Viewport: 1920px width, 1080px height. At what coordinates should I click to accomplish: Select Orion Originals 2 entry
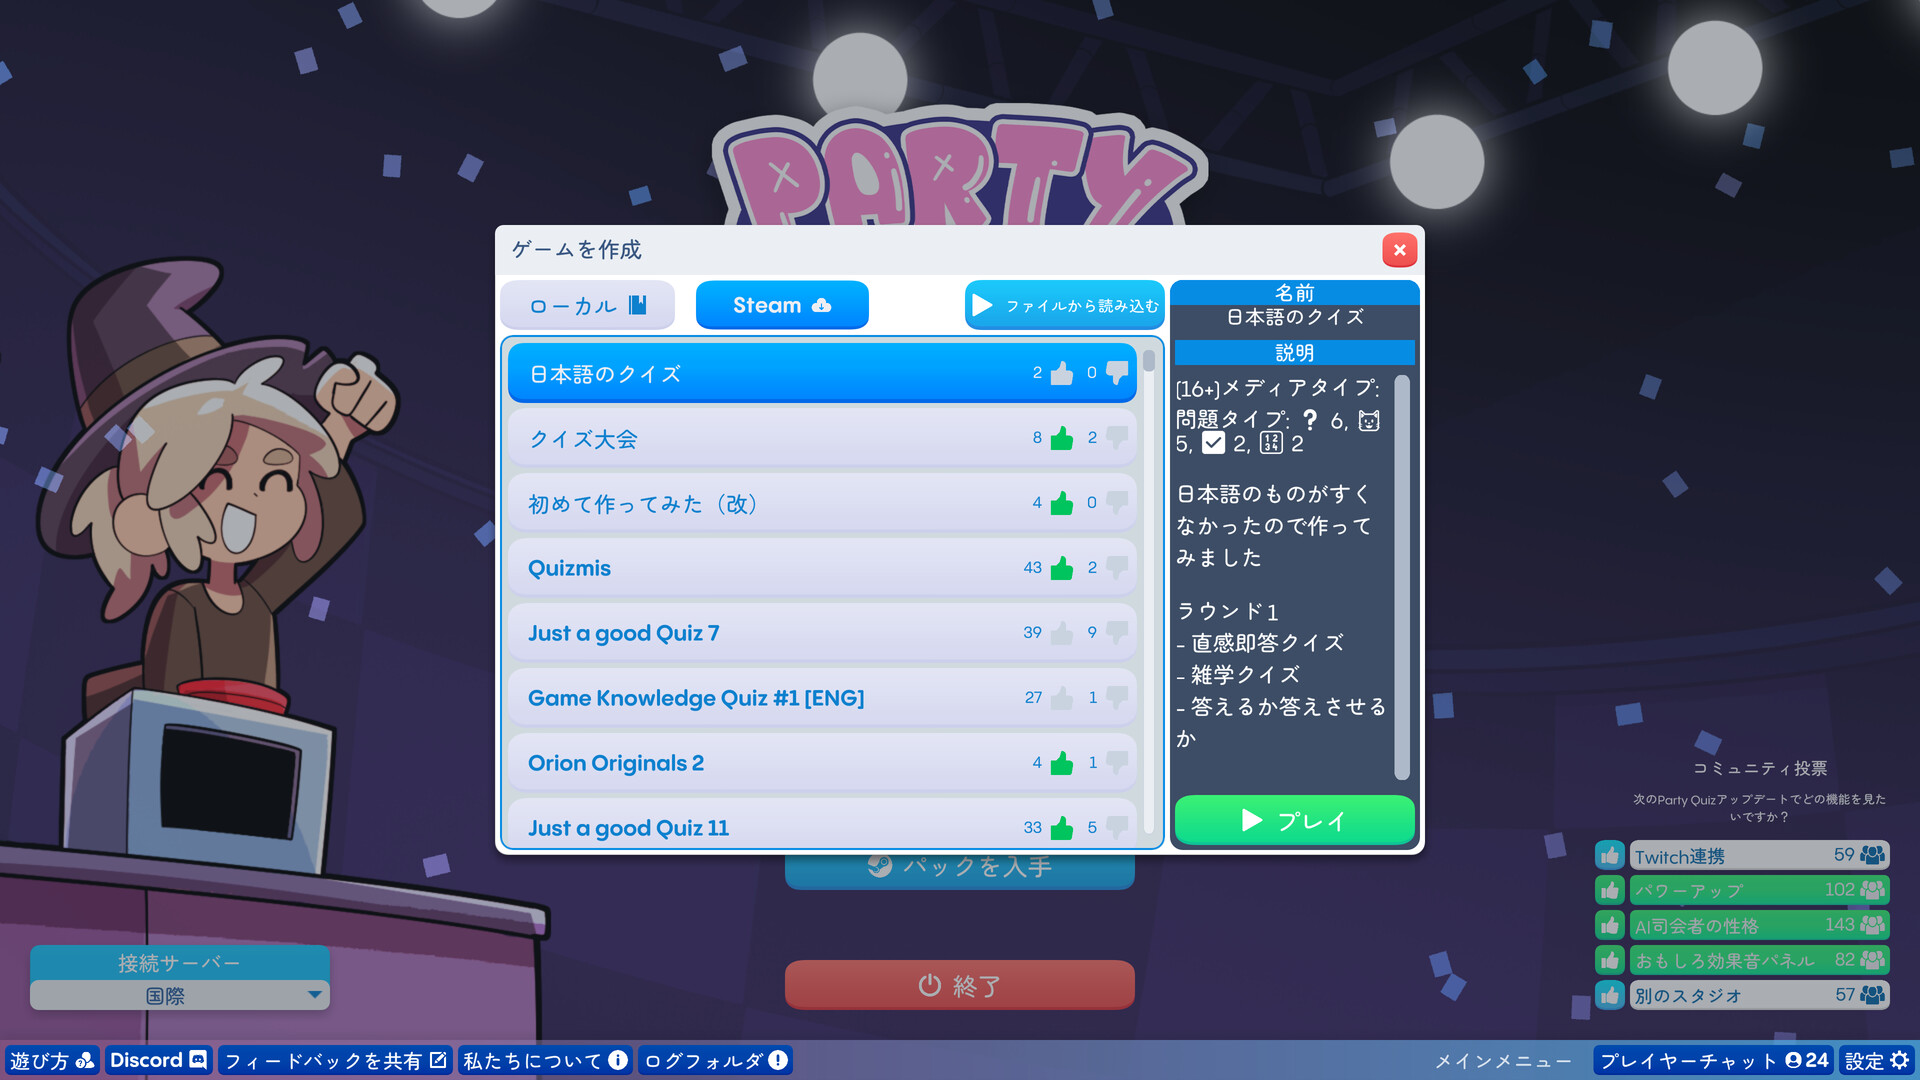coord(822,763)
